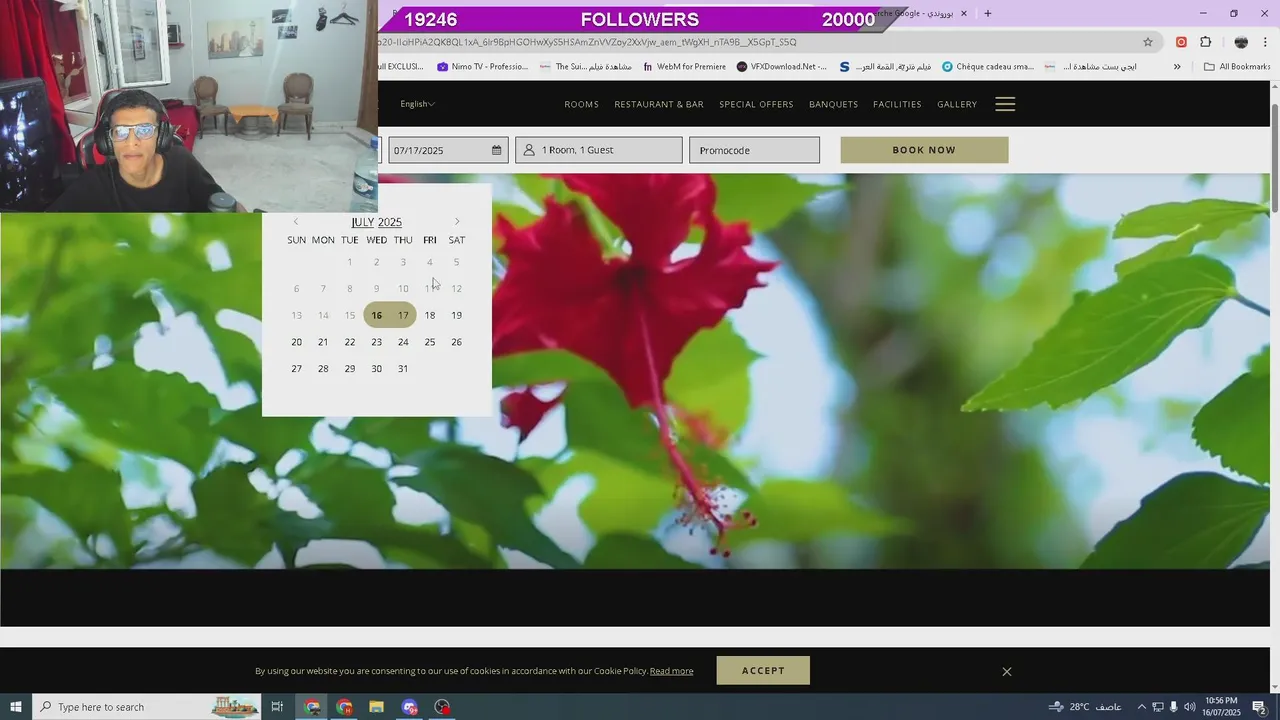
Task: Open the FACILITIES menu item
Action: click(x=898, y=104)
